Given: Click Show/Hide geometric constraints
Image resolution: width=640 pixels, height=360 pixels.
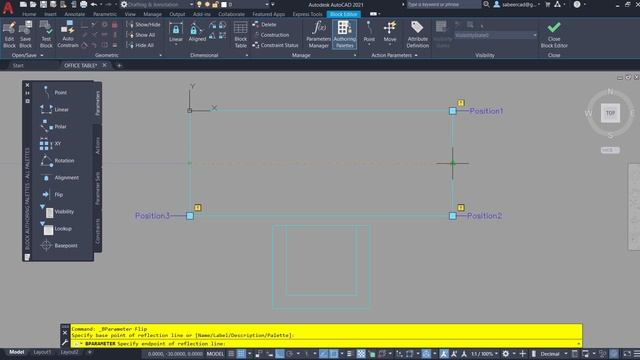Looking at the screenshot, I should coord(143,24).
